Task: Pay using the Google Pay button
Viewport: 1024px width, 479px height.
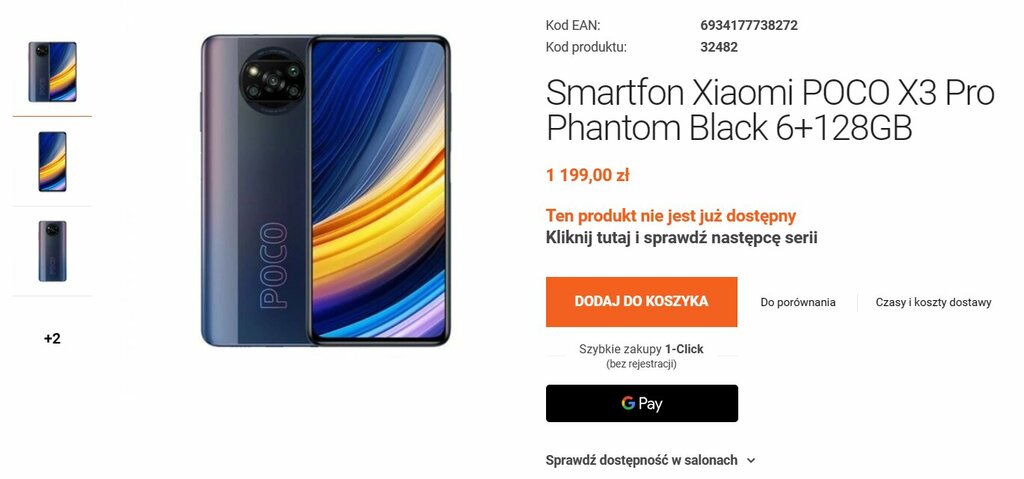Action: 642,403
